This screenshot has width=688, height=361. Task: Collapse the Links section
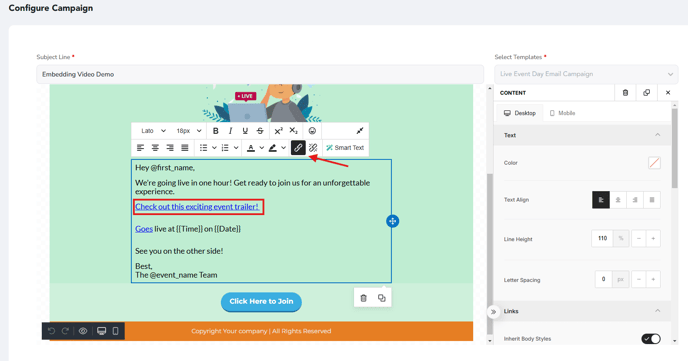tap(657, 311)
